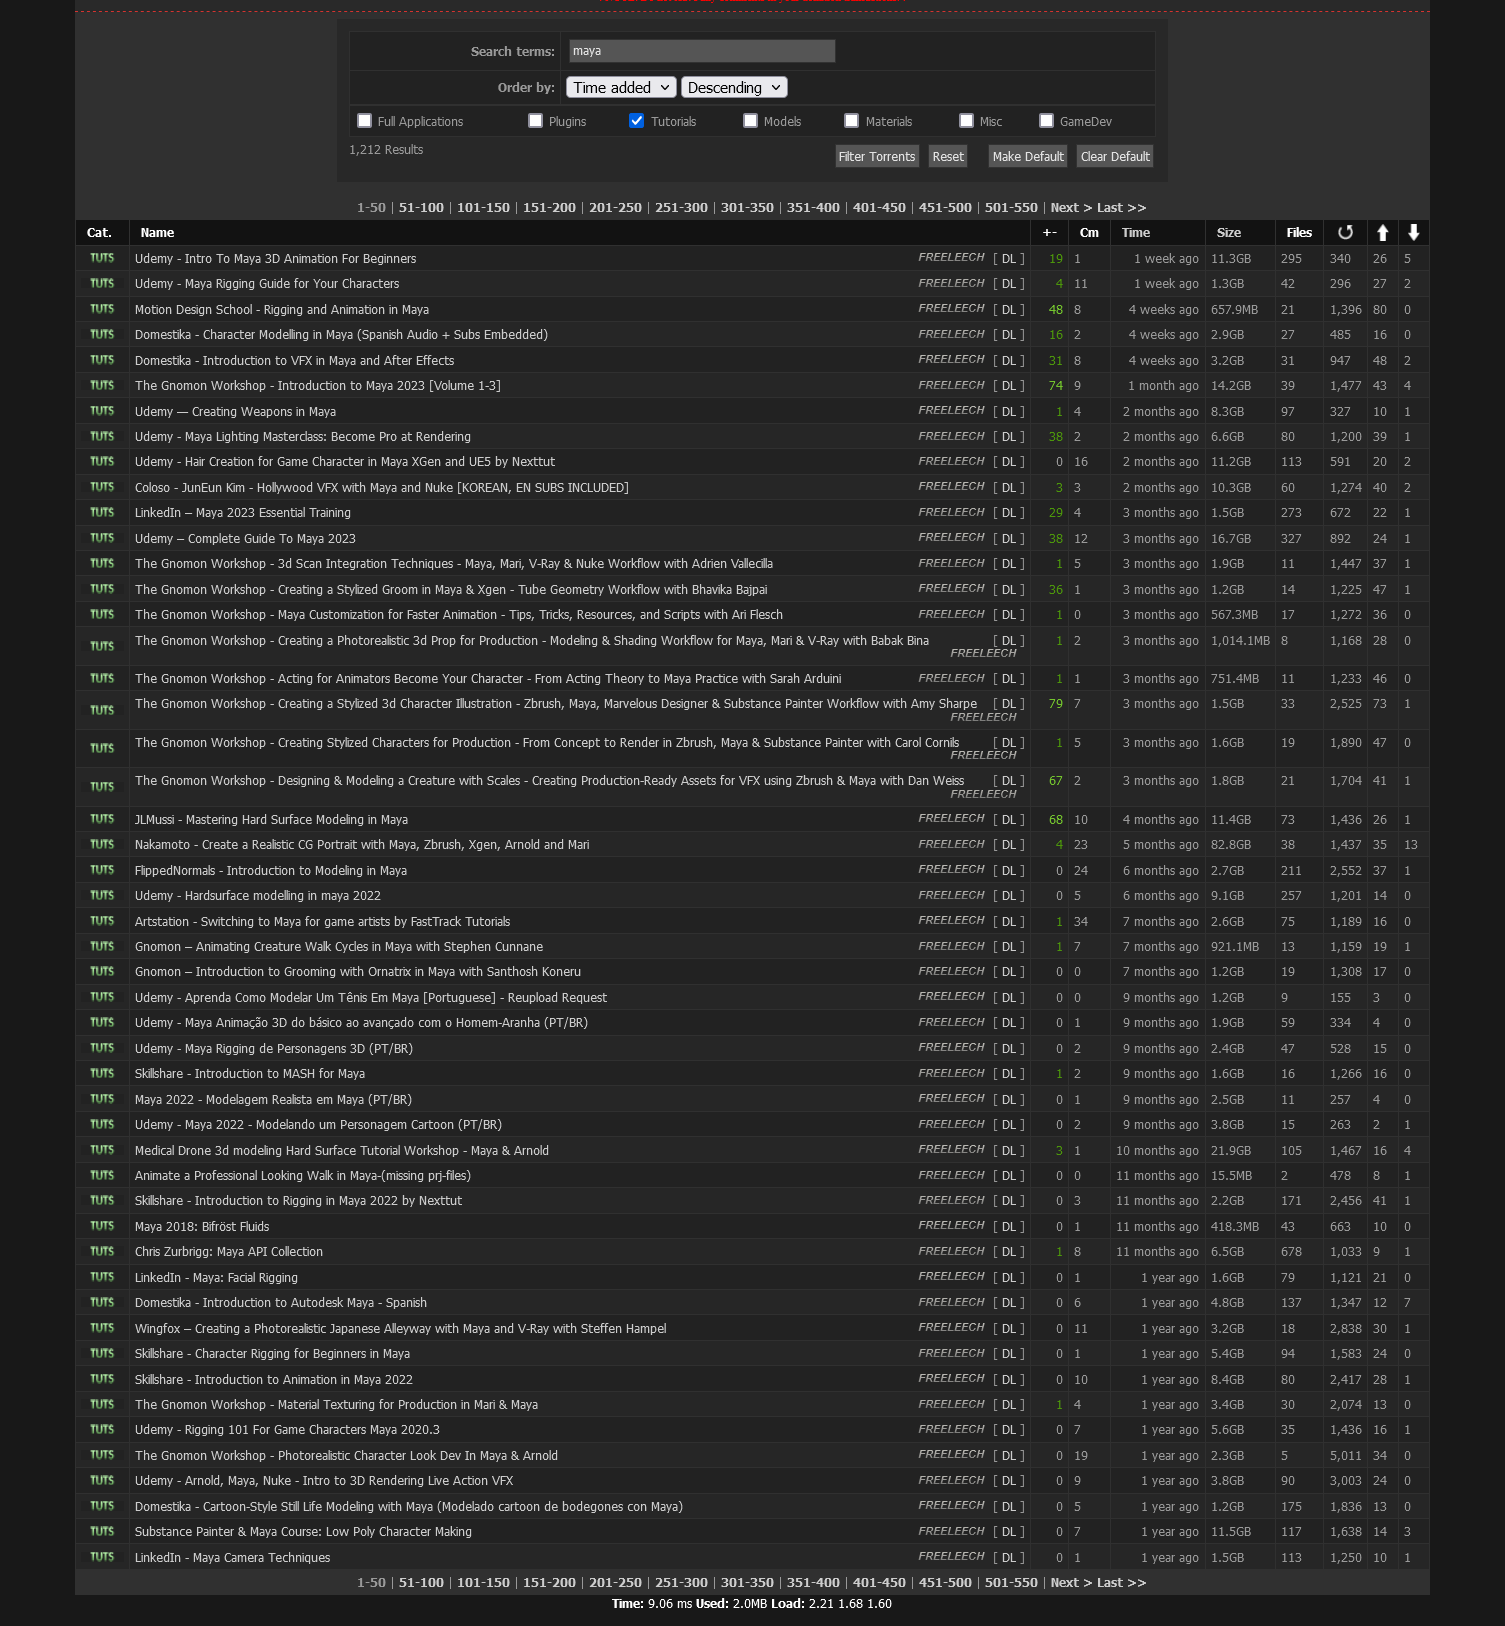This screenshot has width=1505, height=1626.
Task: Open Udemy Hardsurface modelling in maya 2022 torrent
Action: (x=258, y=896)
